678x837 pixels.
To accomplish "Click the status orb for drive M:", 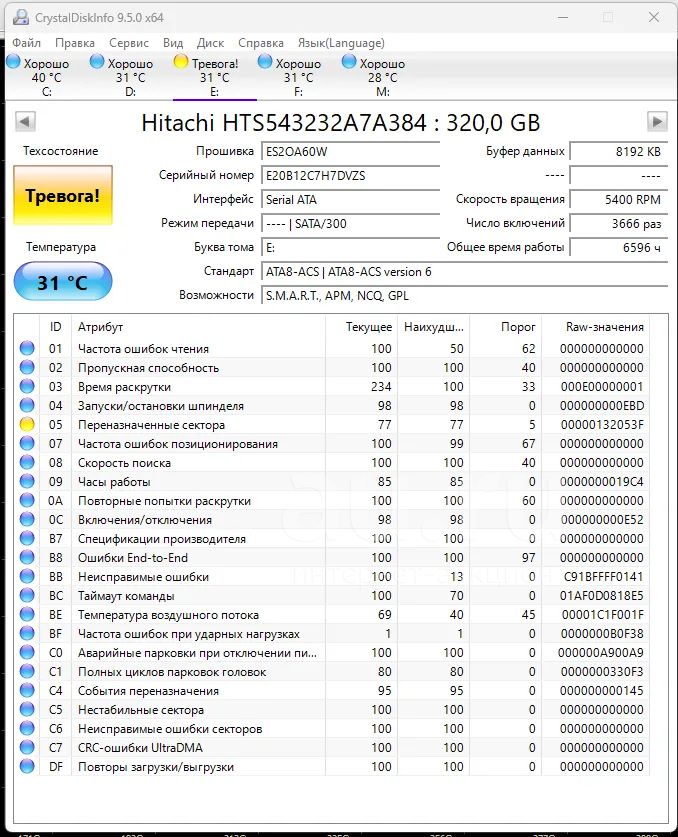I will [349, 62].
